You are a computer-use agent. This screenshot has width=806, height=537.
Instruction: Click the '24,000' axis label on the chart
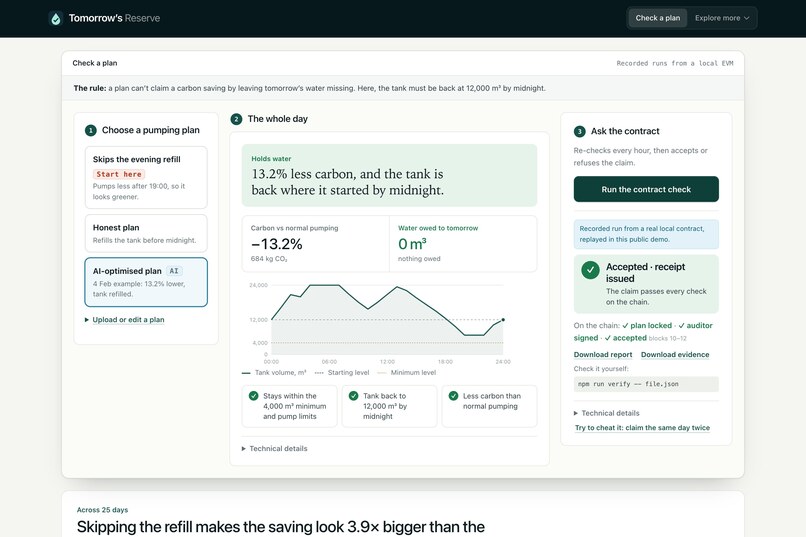[x=259, y=285]
